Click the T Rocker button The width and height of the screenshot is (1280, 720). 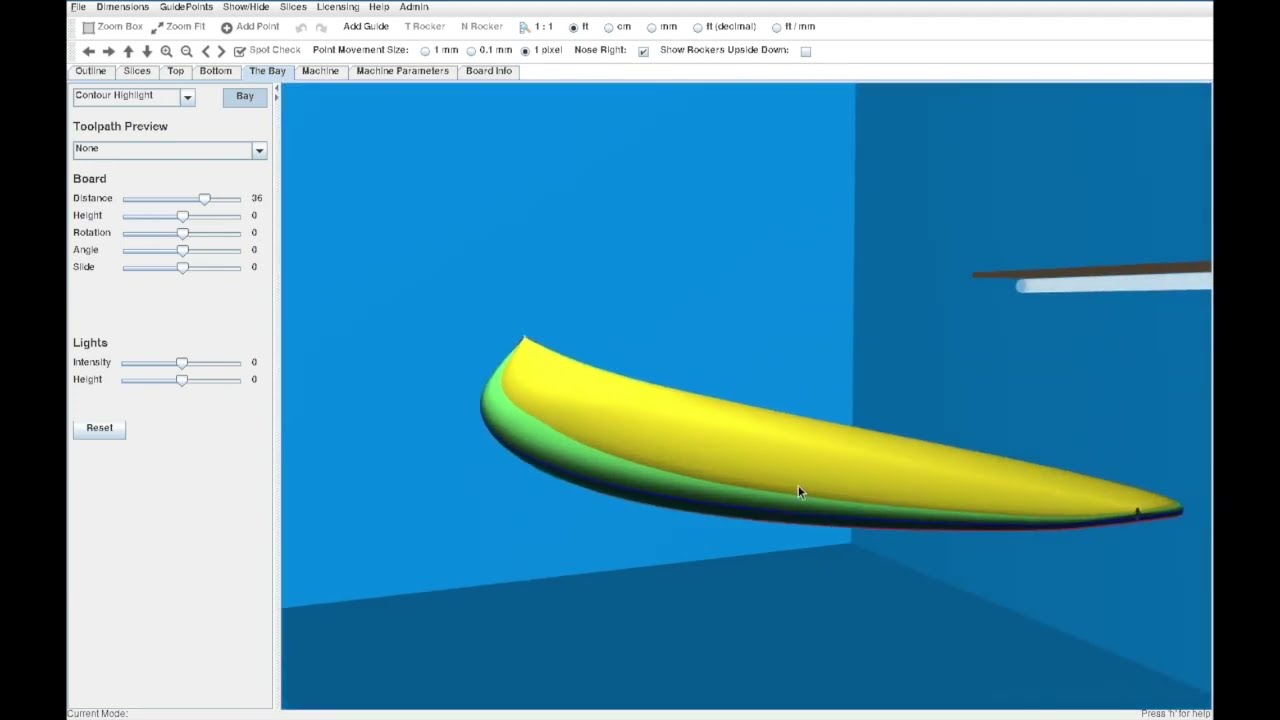pyautogui.click(x=424, y=27)
